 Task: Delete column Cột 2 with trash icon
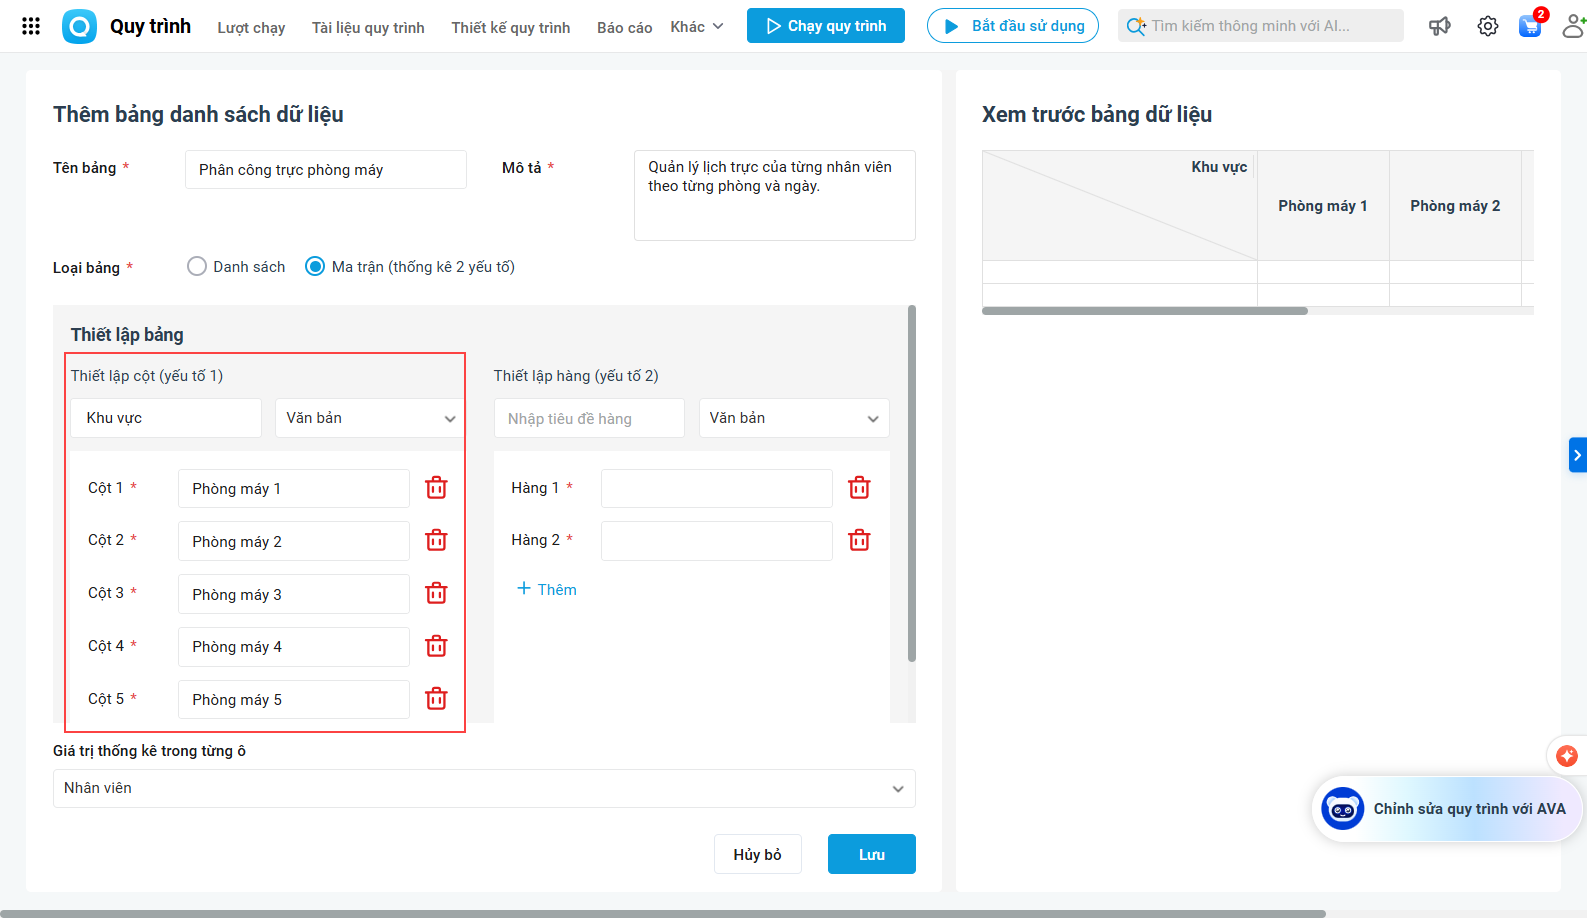436,541
